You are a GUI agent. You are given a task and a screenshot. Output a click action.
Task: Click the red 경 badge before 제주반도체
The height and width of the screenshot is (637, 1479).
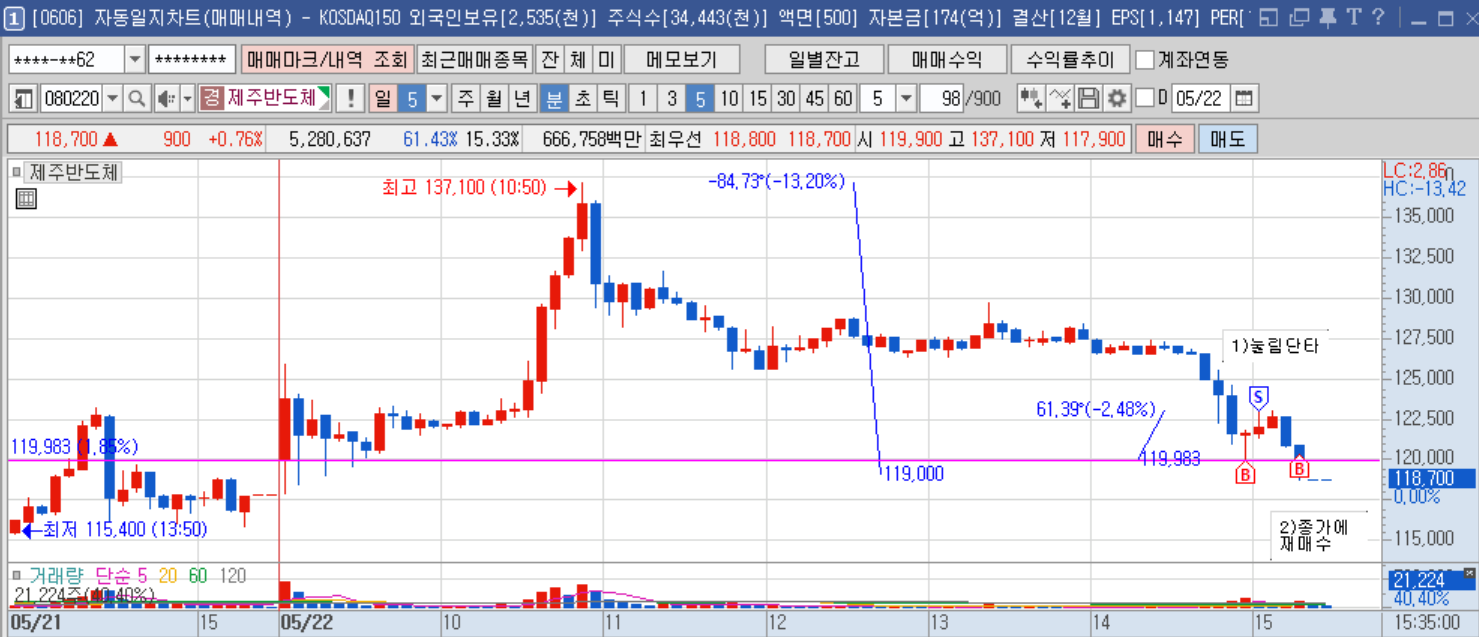[x=211, y=99]
